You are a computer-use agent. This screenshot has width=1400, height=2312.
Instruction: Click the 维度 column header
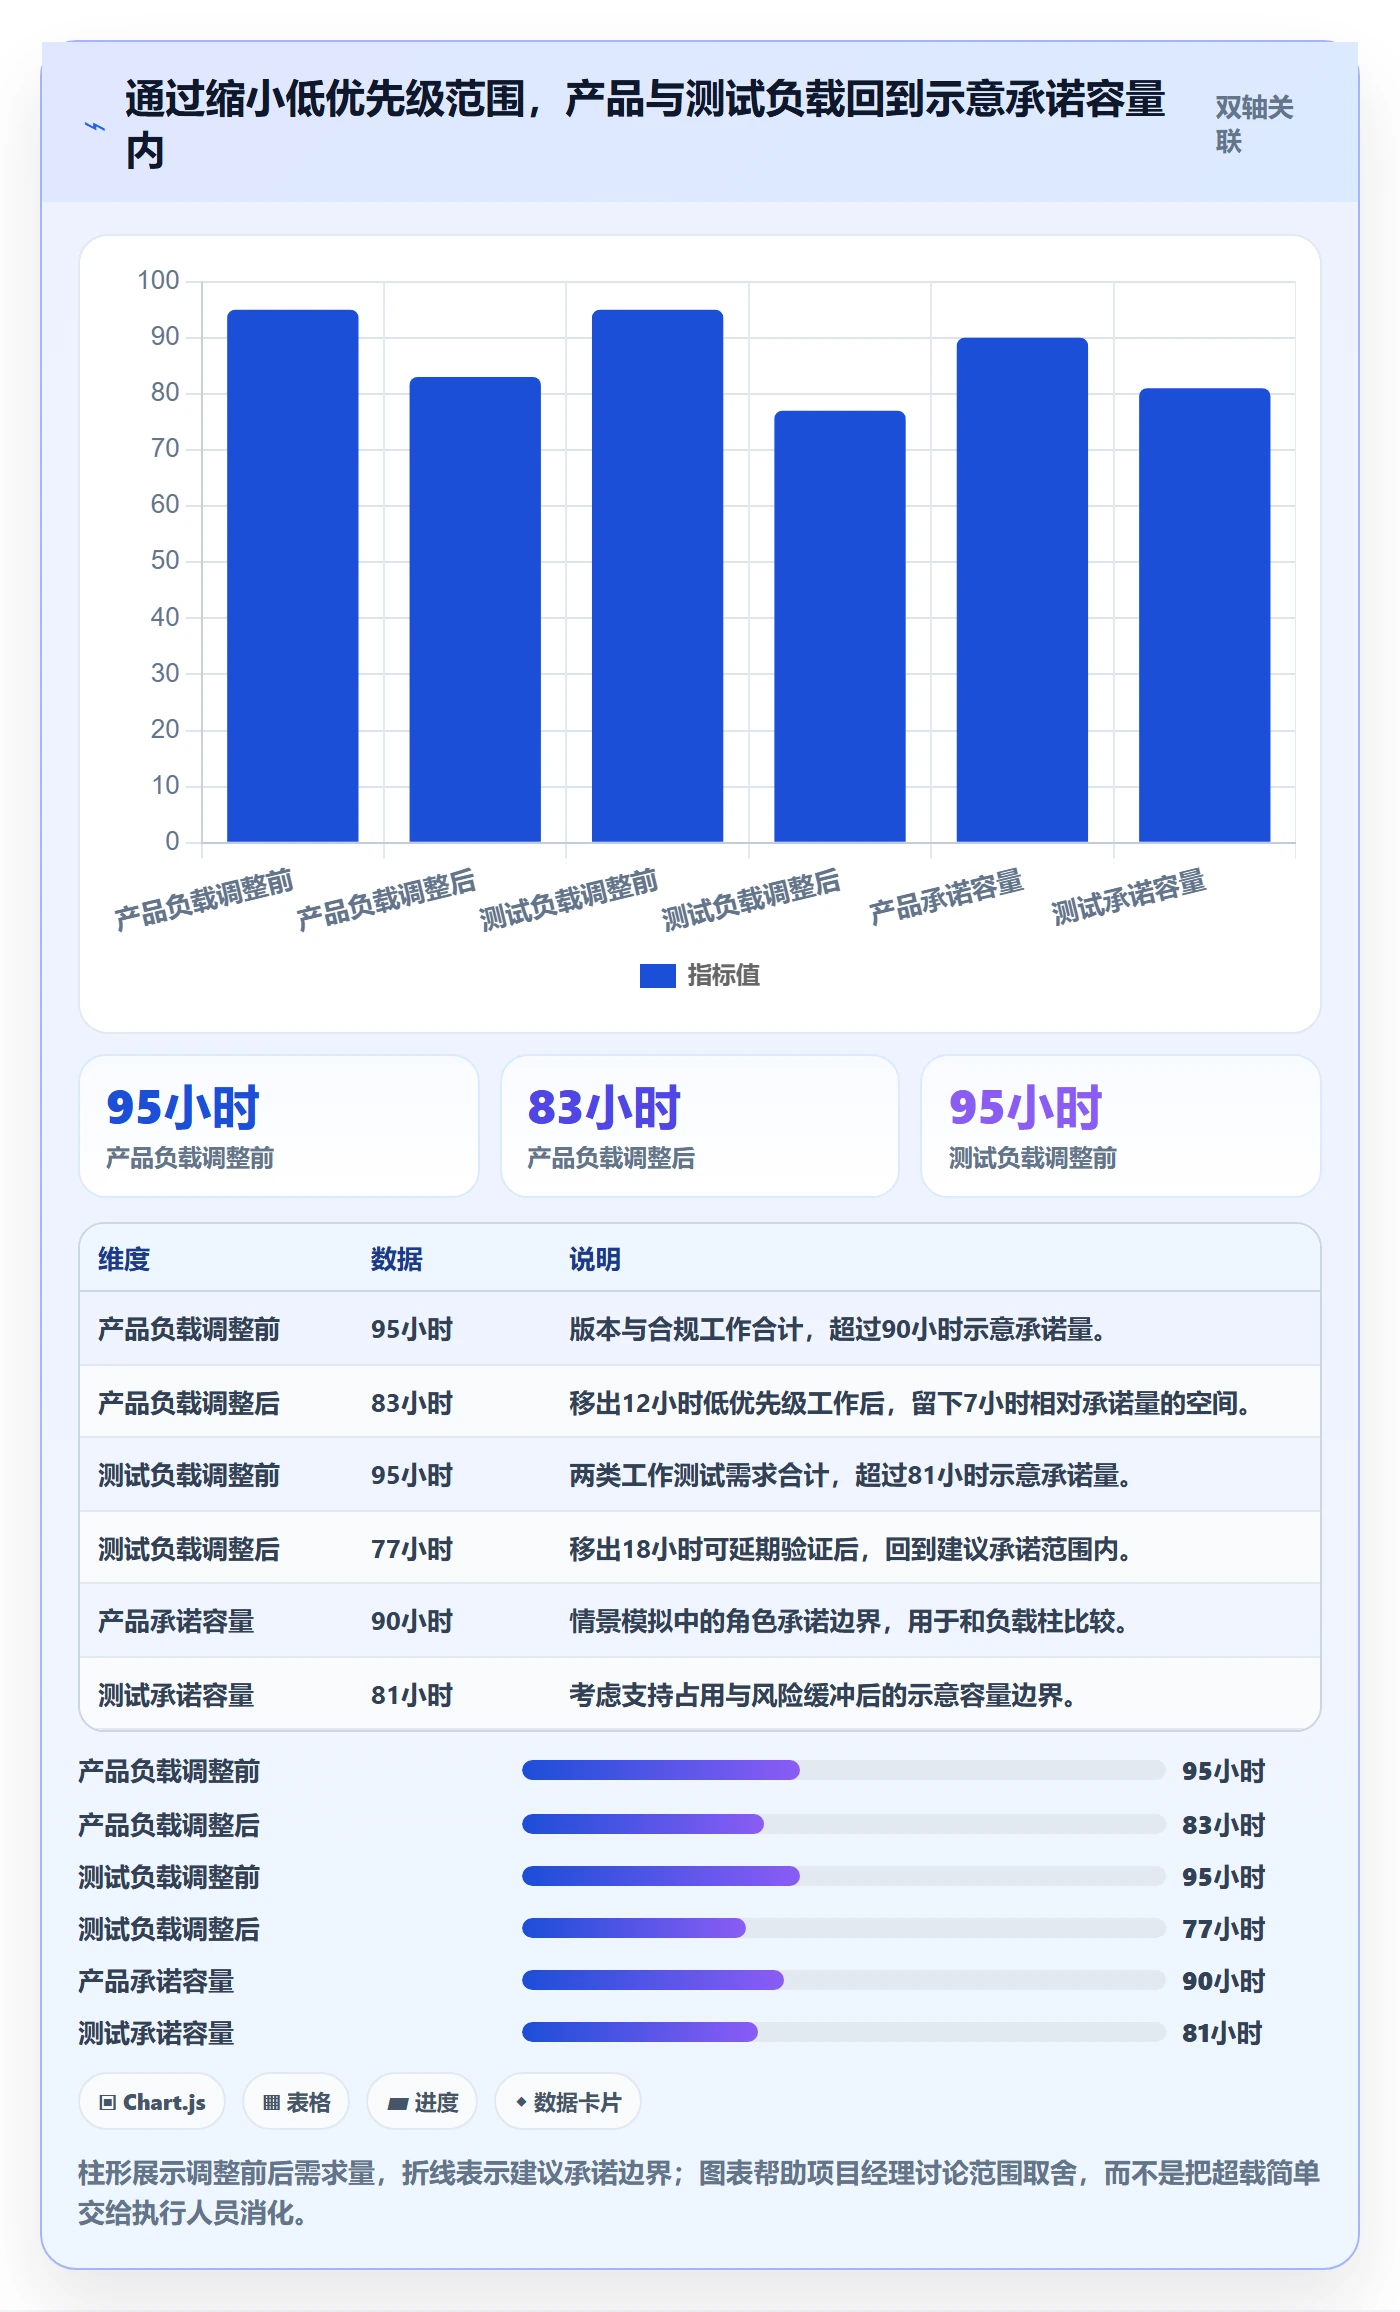[x=124, y=1259]
